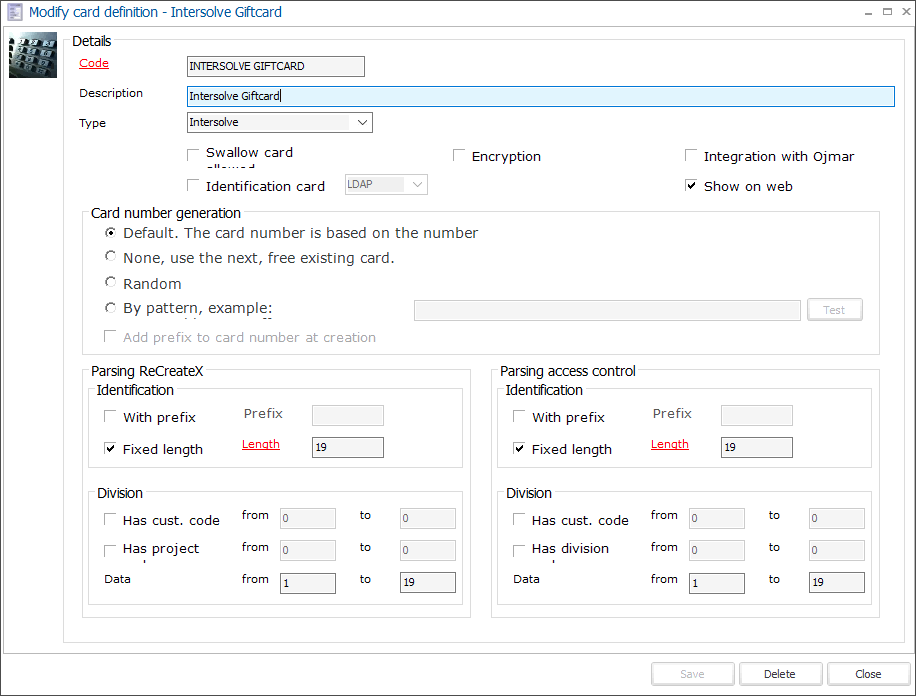Click the window icon in the title bar
This screenshot has width=916, height=696.
14,12
